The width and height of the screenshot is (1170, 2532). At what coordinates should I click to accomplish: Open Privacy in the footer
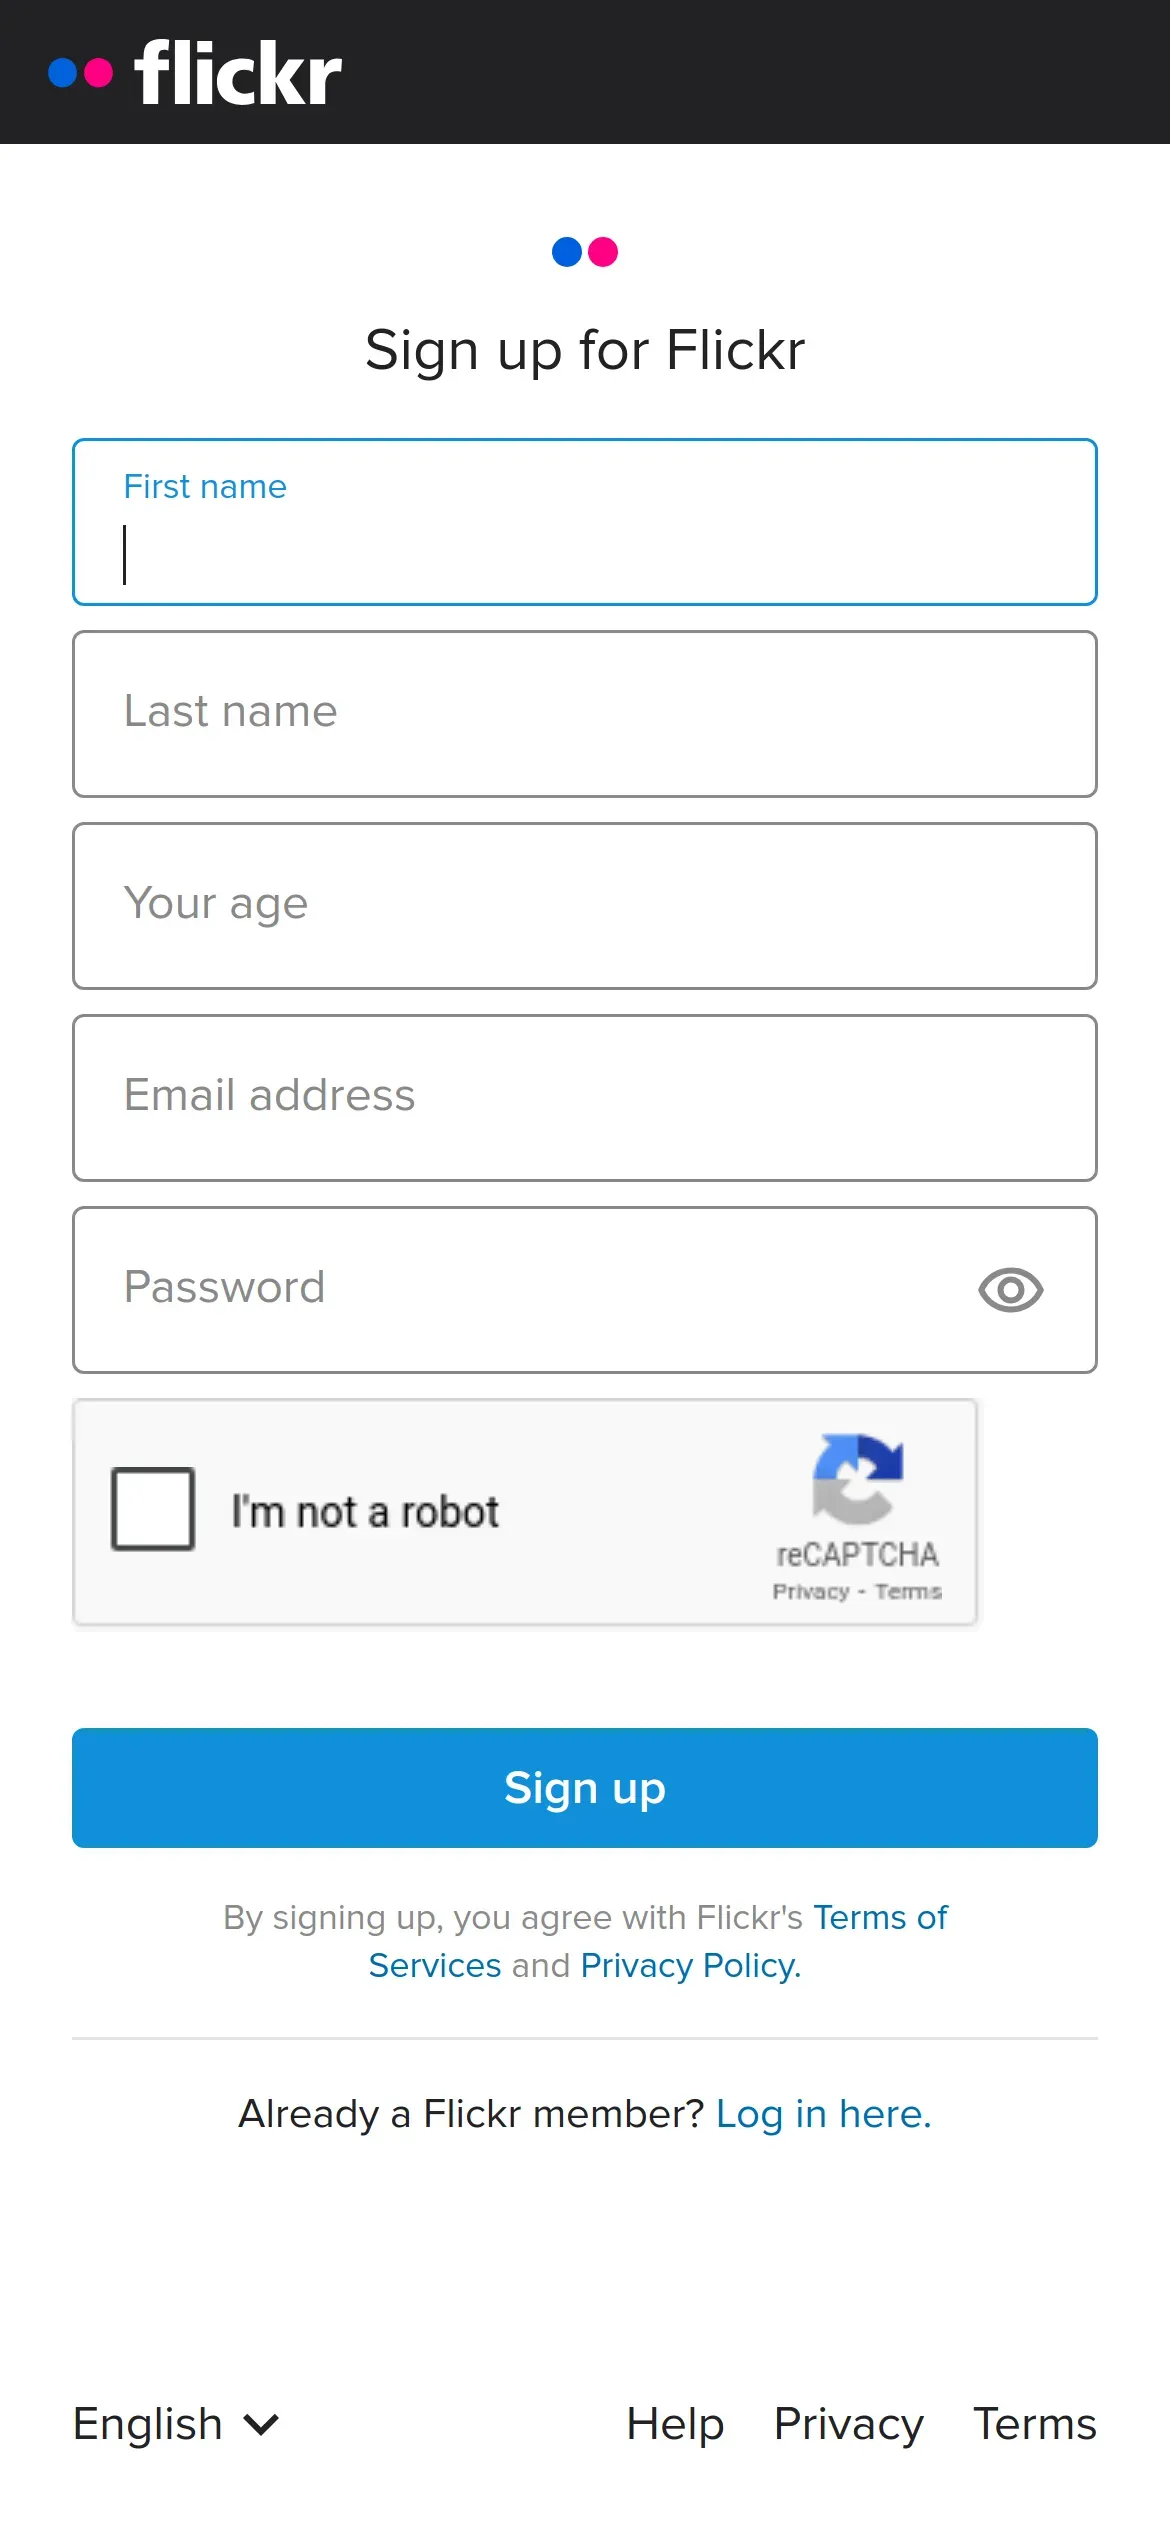(x=848, y=2424)
